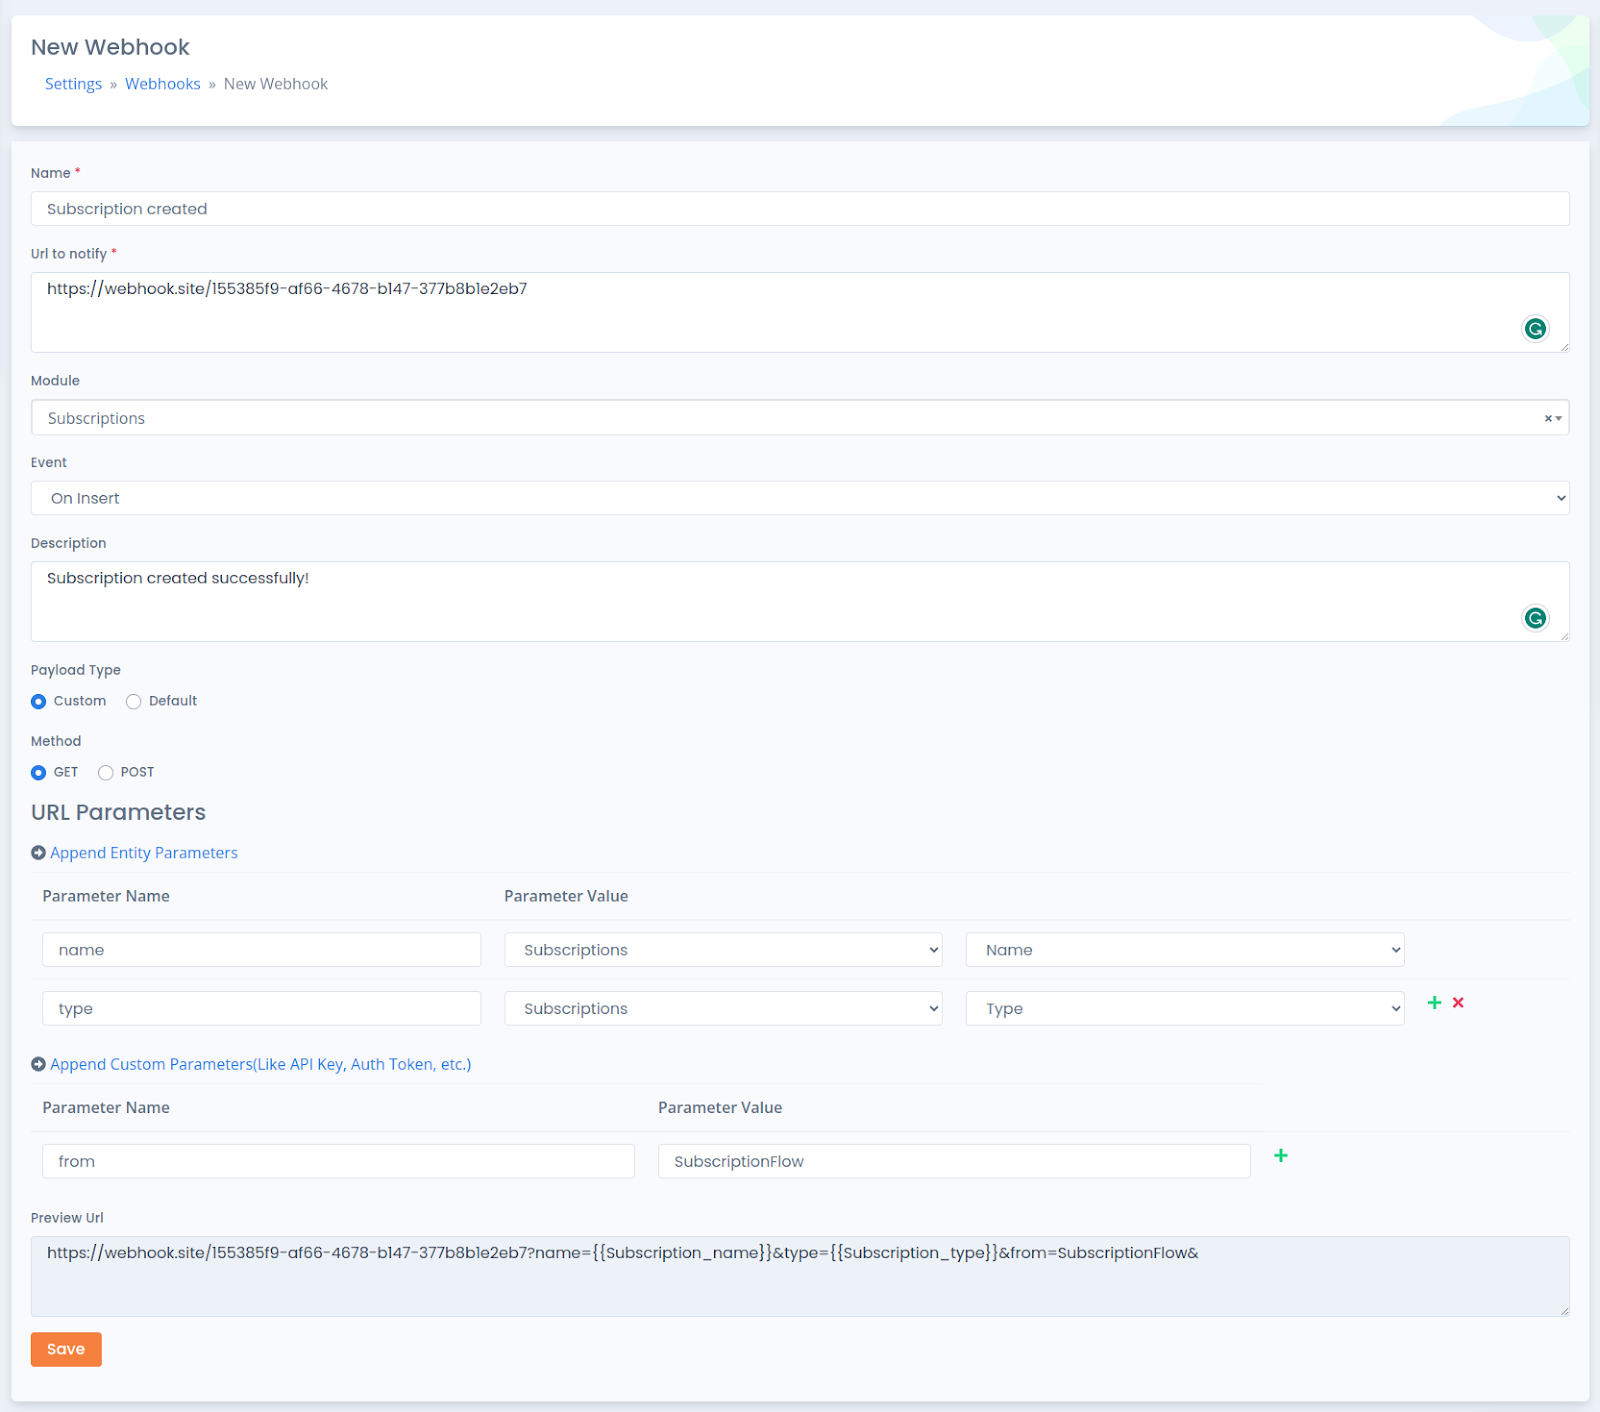Add a custom parameter with green plus

1281,1155
